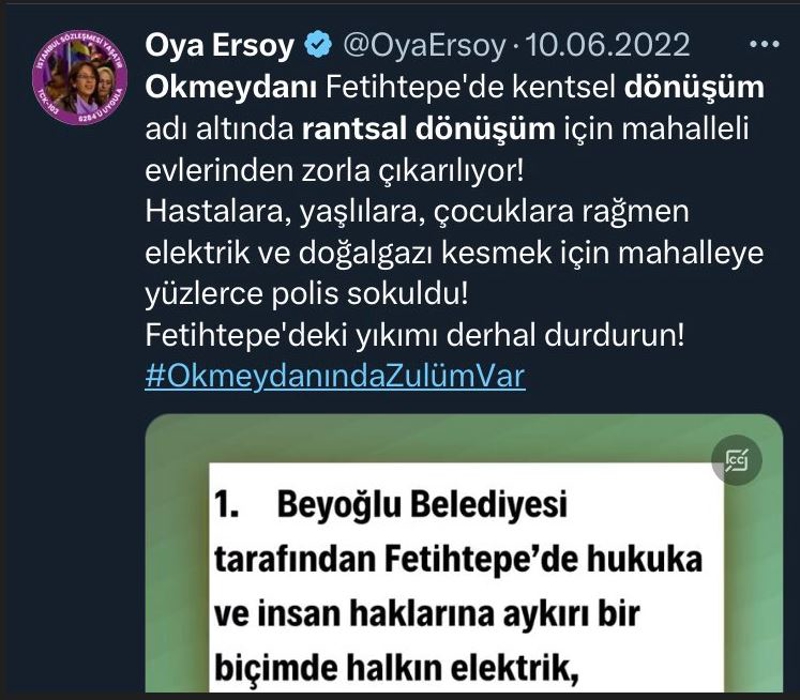Click the display name Oya Ersoy

pyautogui.click(x=220, y=45)
